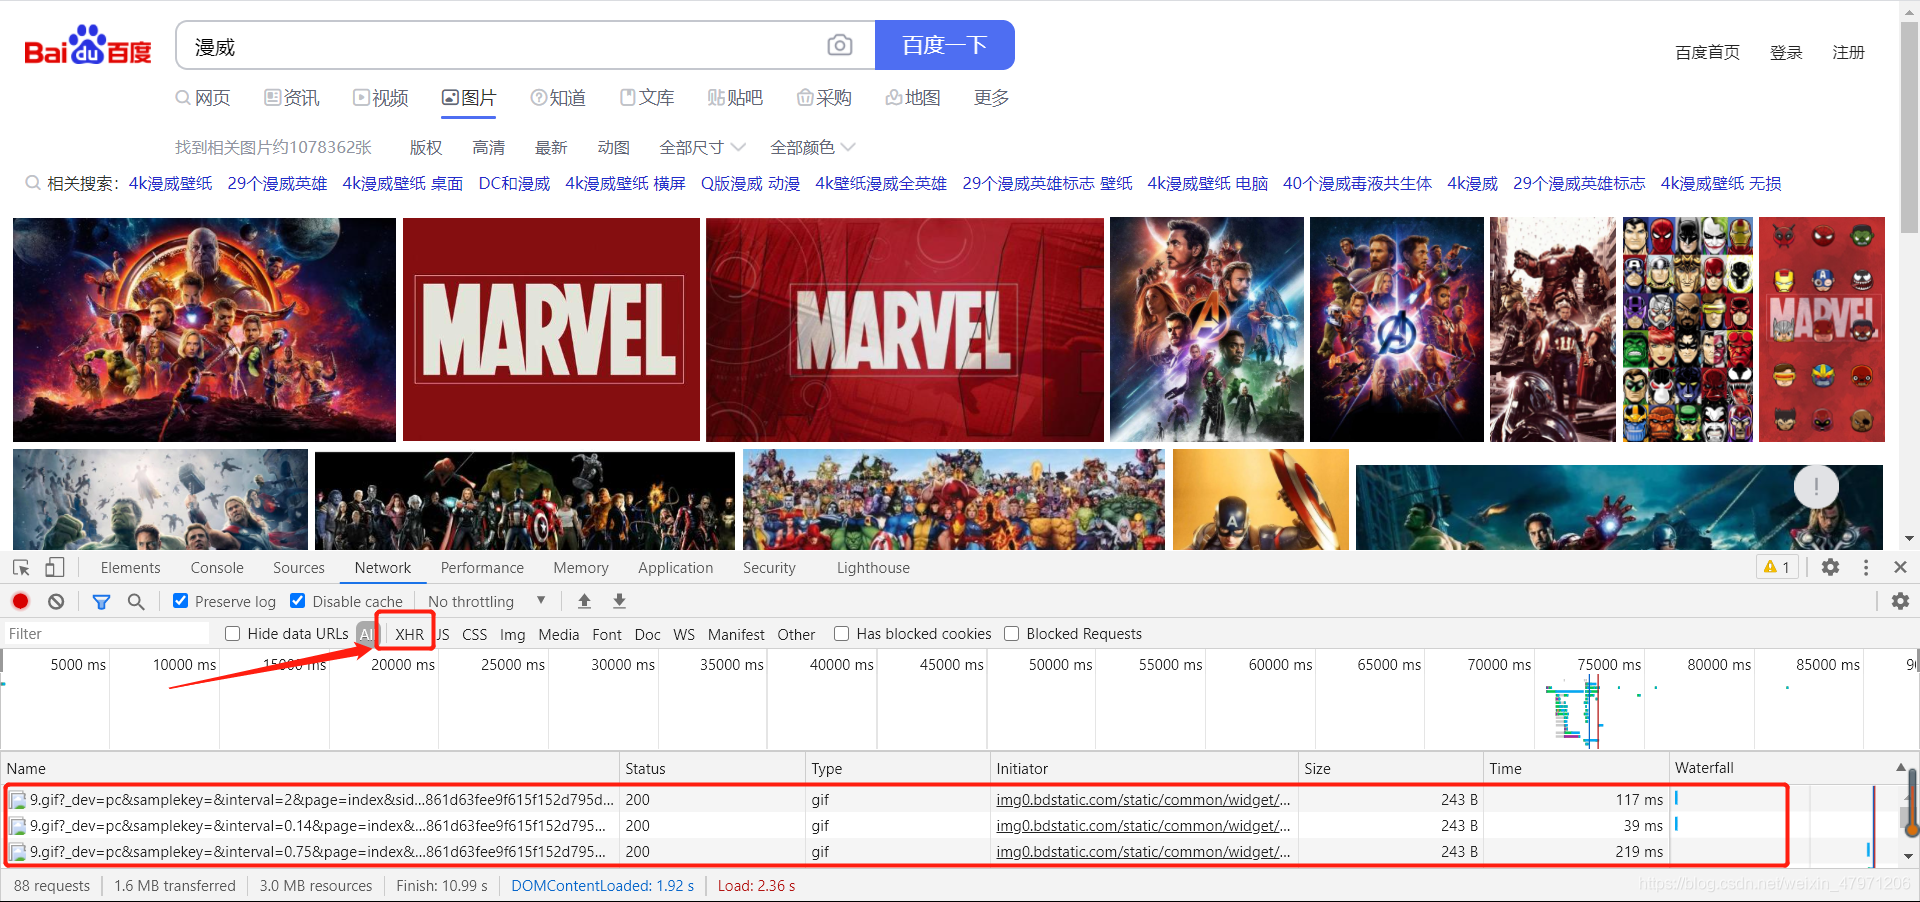Select the interval=2 9.gif request row

pyautogui.click(x=836, y=800)
